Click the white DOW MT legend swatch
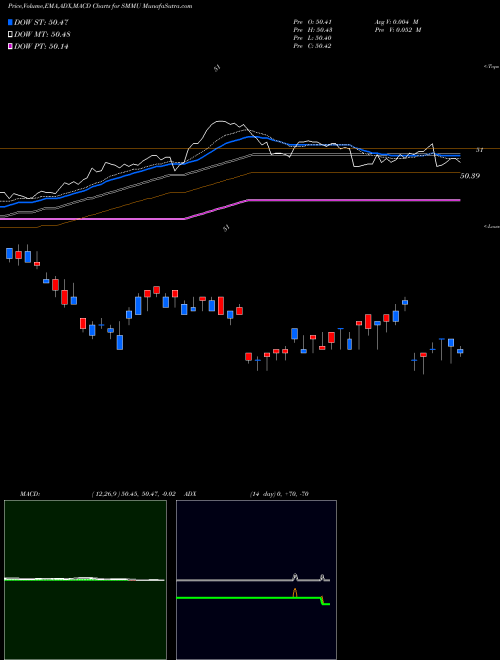Image resolution: width=500 pixels, height=660 pixels. (x=10, y=35)
